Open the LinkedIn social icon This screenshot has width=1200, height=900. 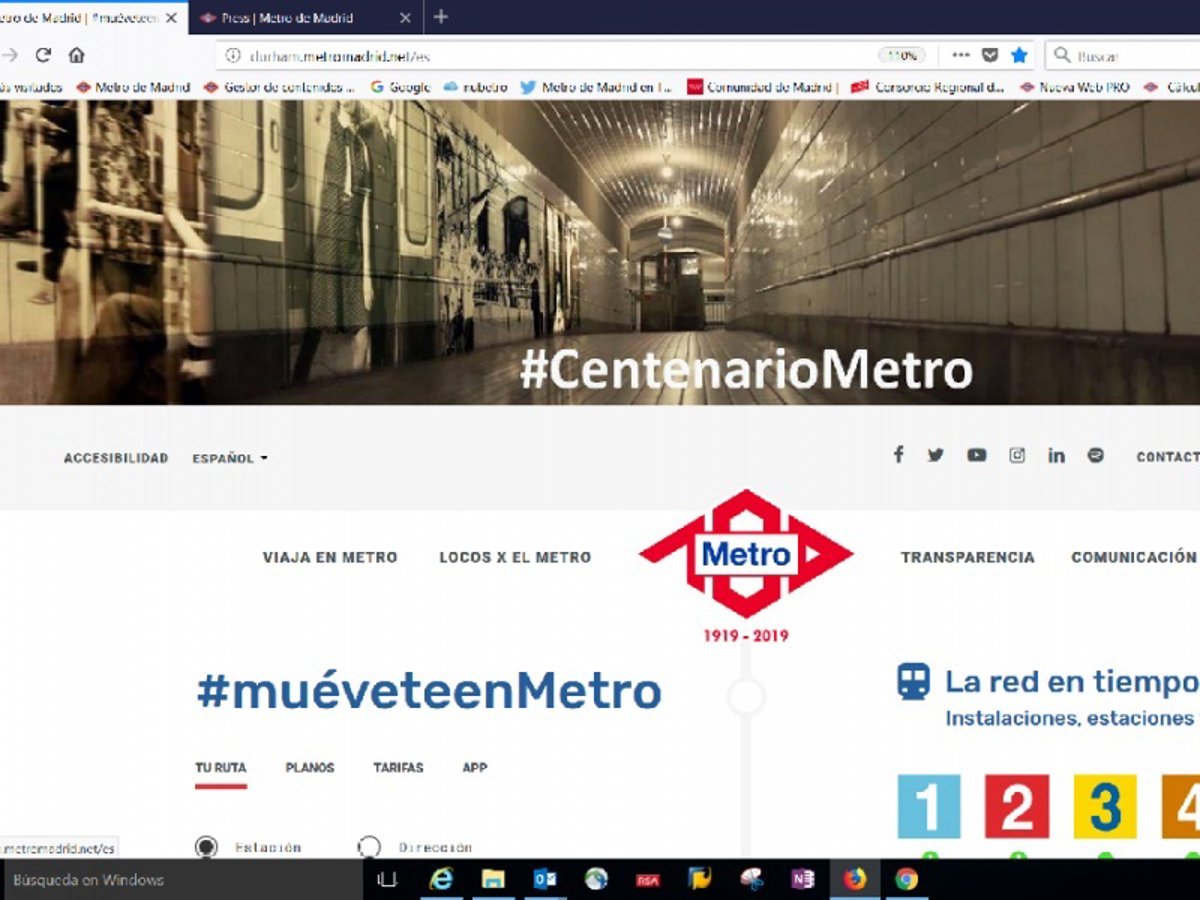(1056, 455)
